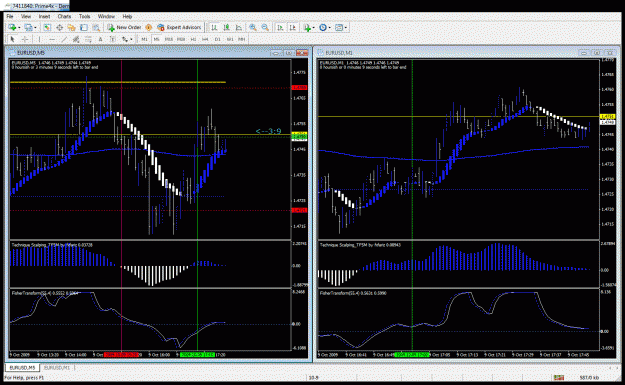Open the Strategy Tester
Screen dimensions: 625x385
[x=96, y=28]
